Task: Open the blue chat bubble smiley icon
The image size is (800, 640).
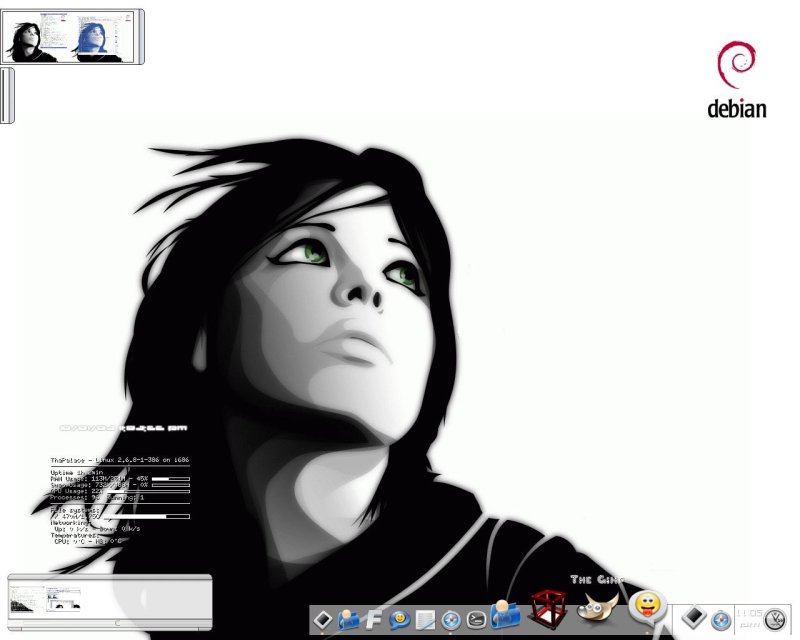Action: 399,620
